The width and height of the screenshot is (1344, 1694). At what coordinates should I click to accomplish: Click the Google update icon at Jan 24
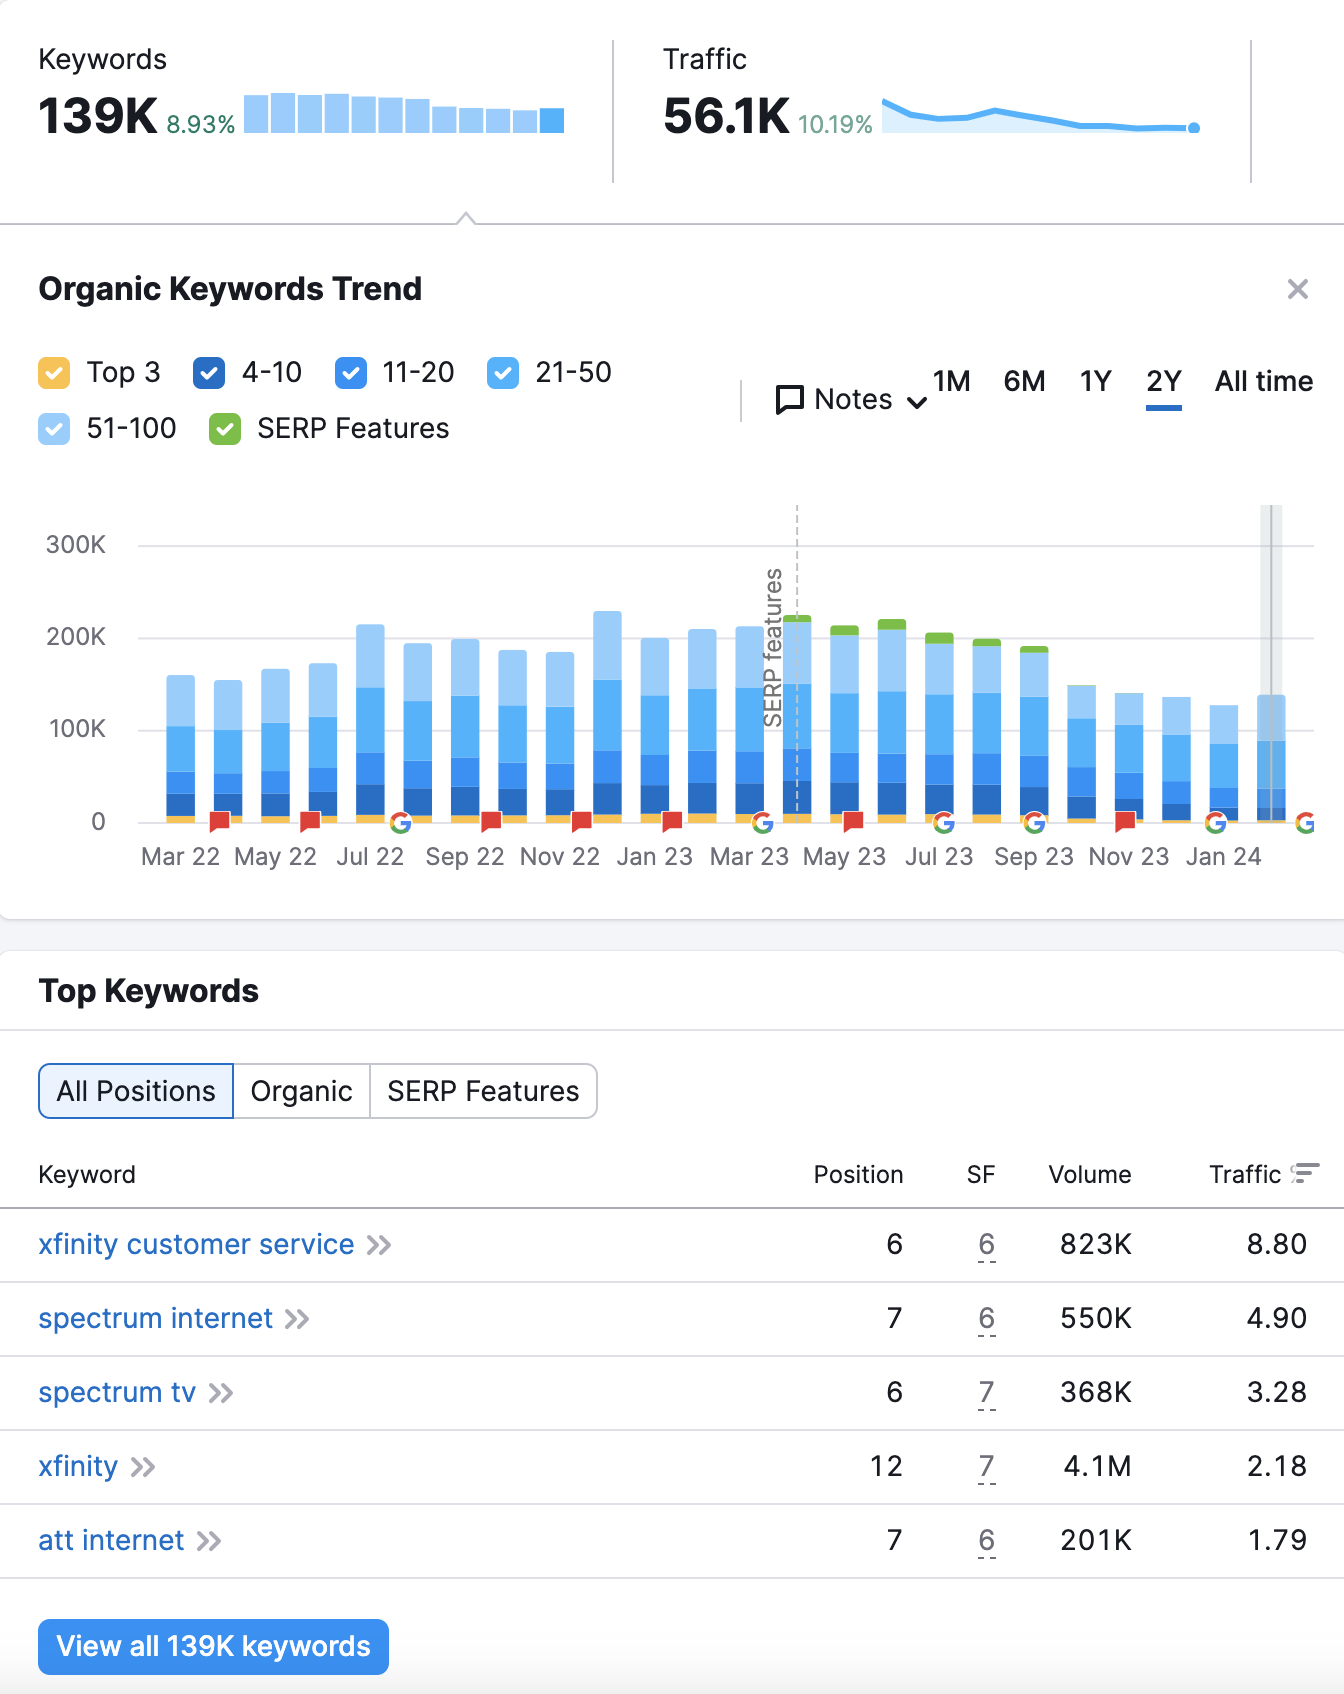(1216, 823)
